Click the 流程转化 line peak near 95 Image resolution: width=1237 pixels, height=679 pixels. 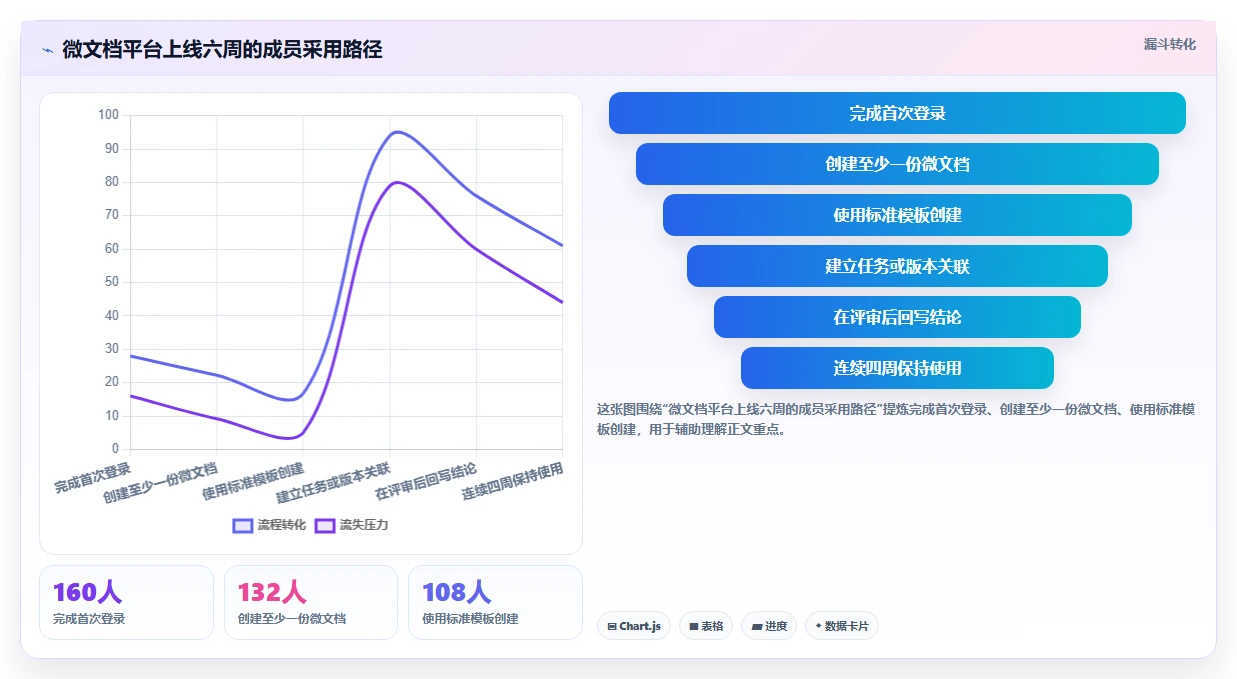(x=397, y=132)
